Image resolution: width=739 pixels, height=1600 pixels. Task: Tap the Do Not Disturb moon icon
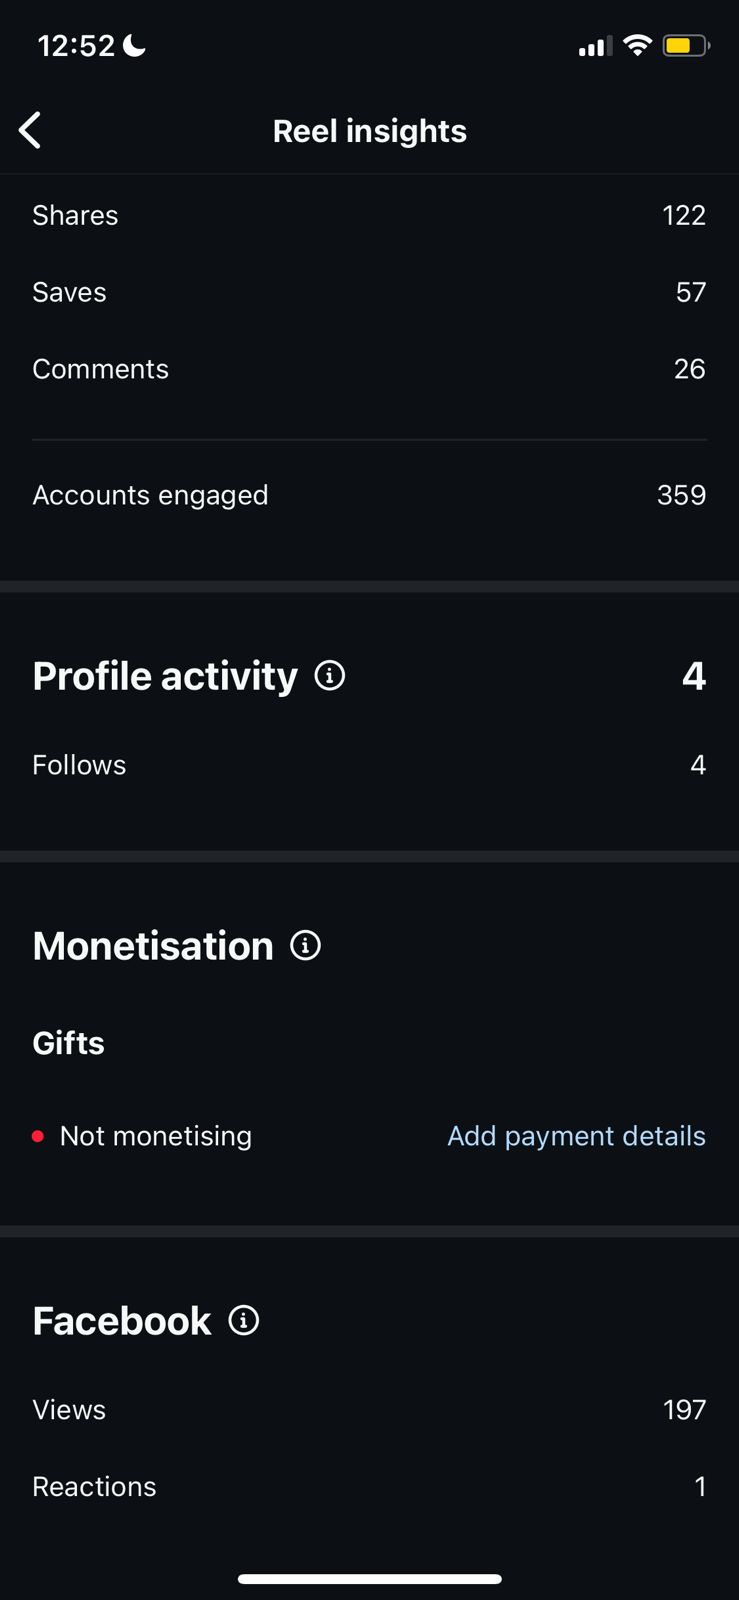coord(134,45)
